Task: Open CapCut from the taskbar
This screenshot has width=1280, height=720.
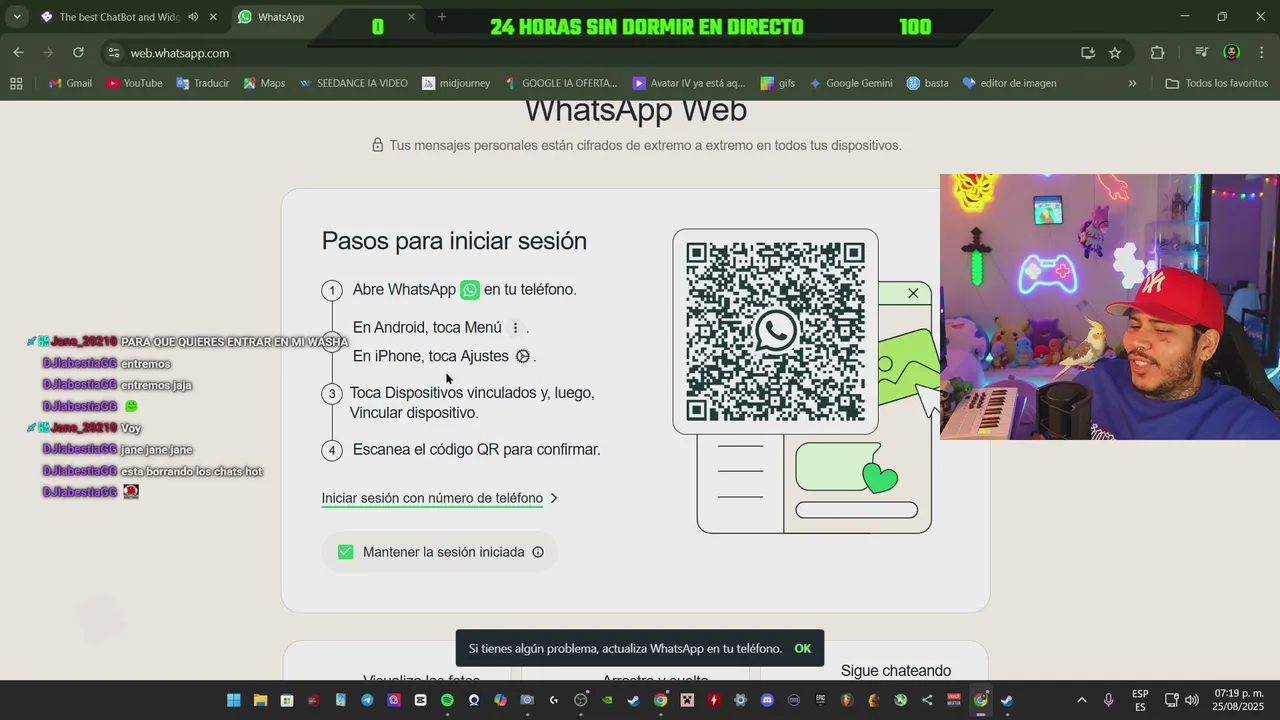Action: [x=420, y=700]
